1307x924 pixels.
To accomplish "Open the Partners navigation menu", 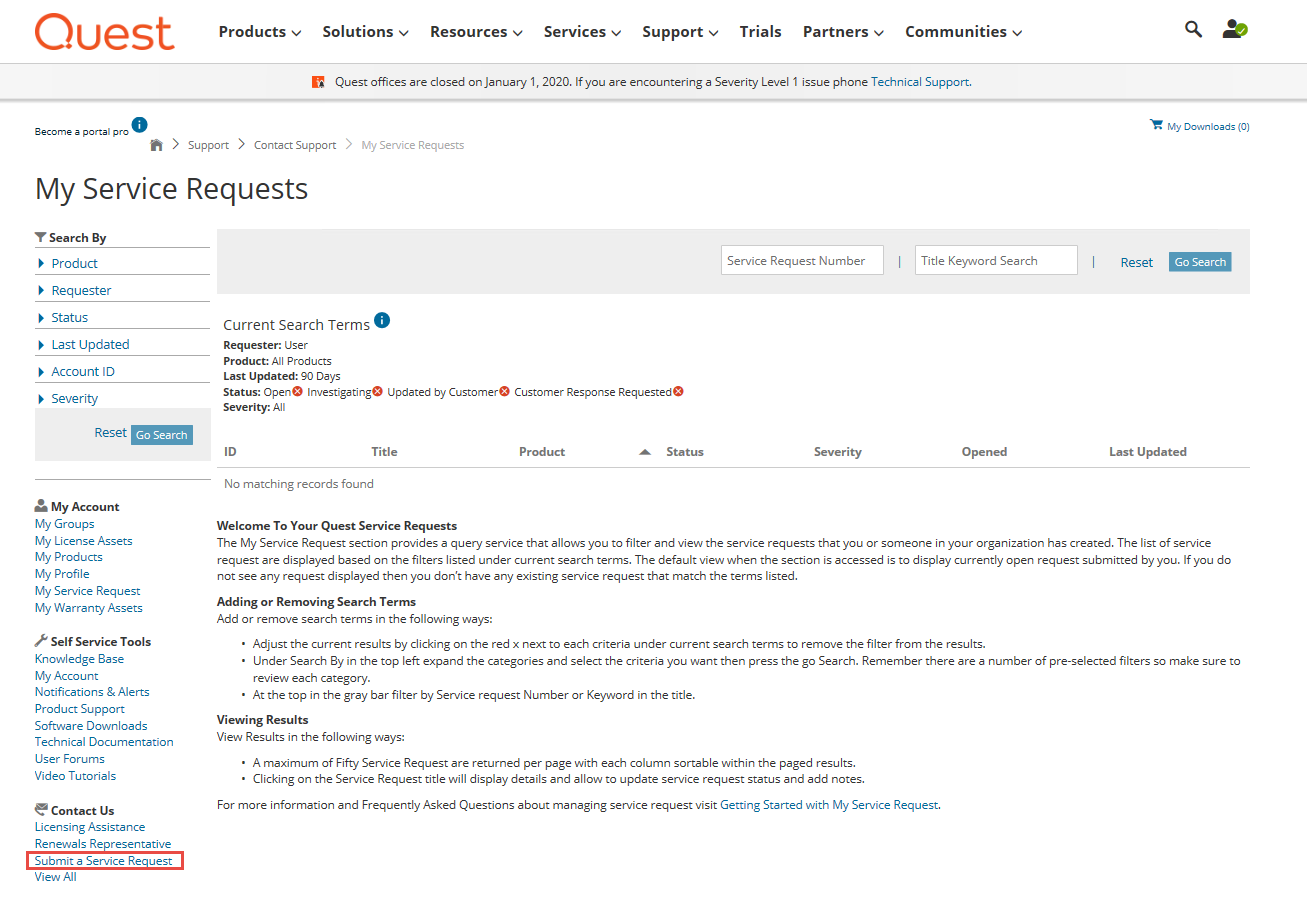I will [843, 32].
